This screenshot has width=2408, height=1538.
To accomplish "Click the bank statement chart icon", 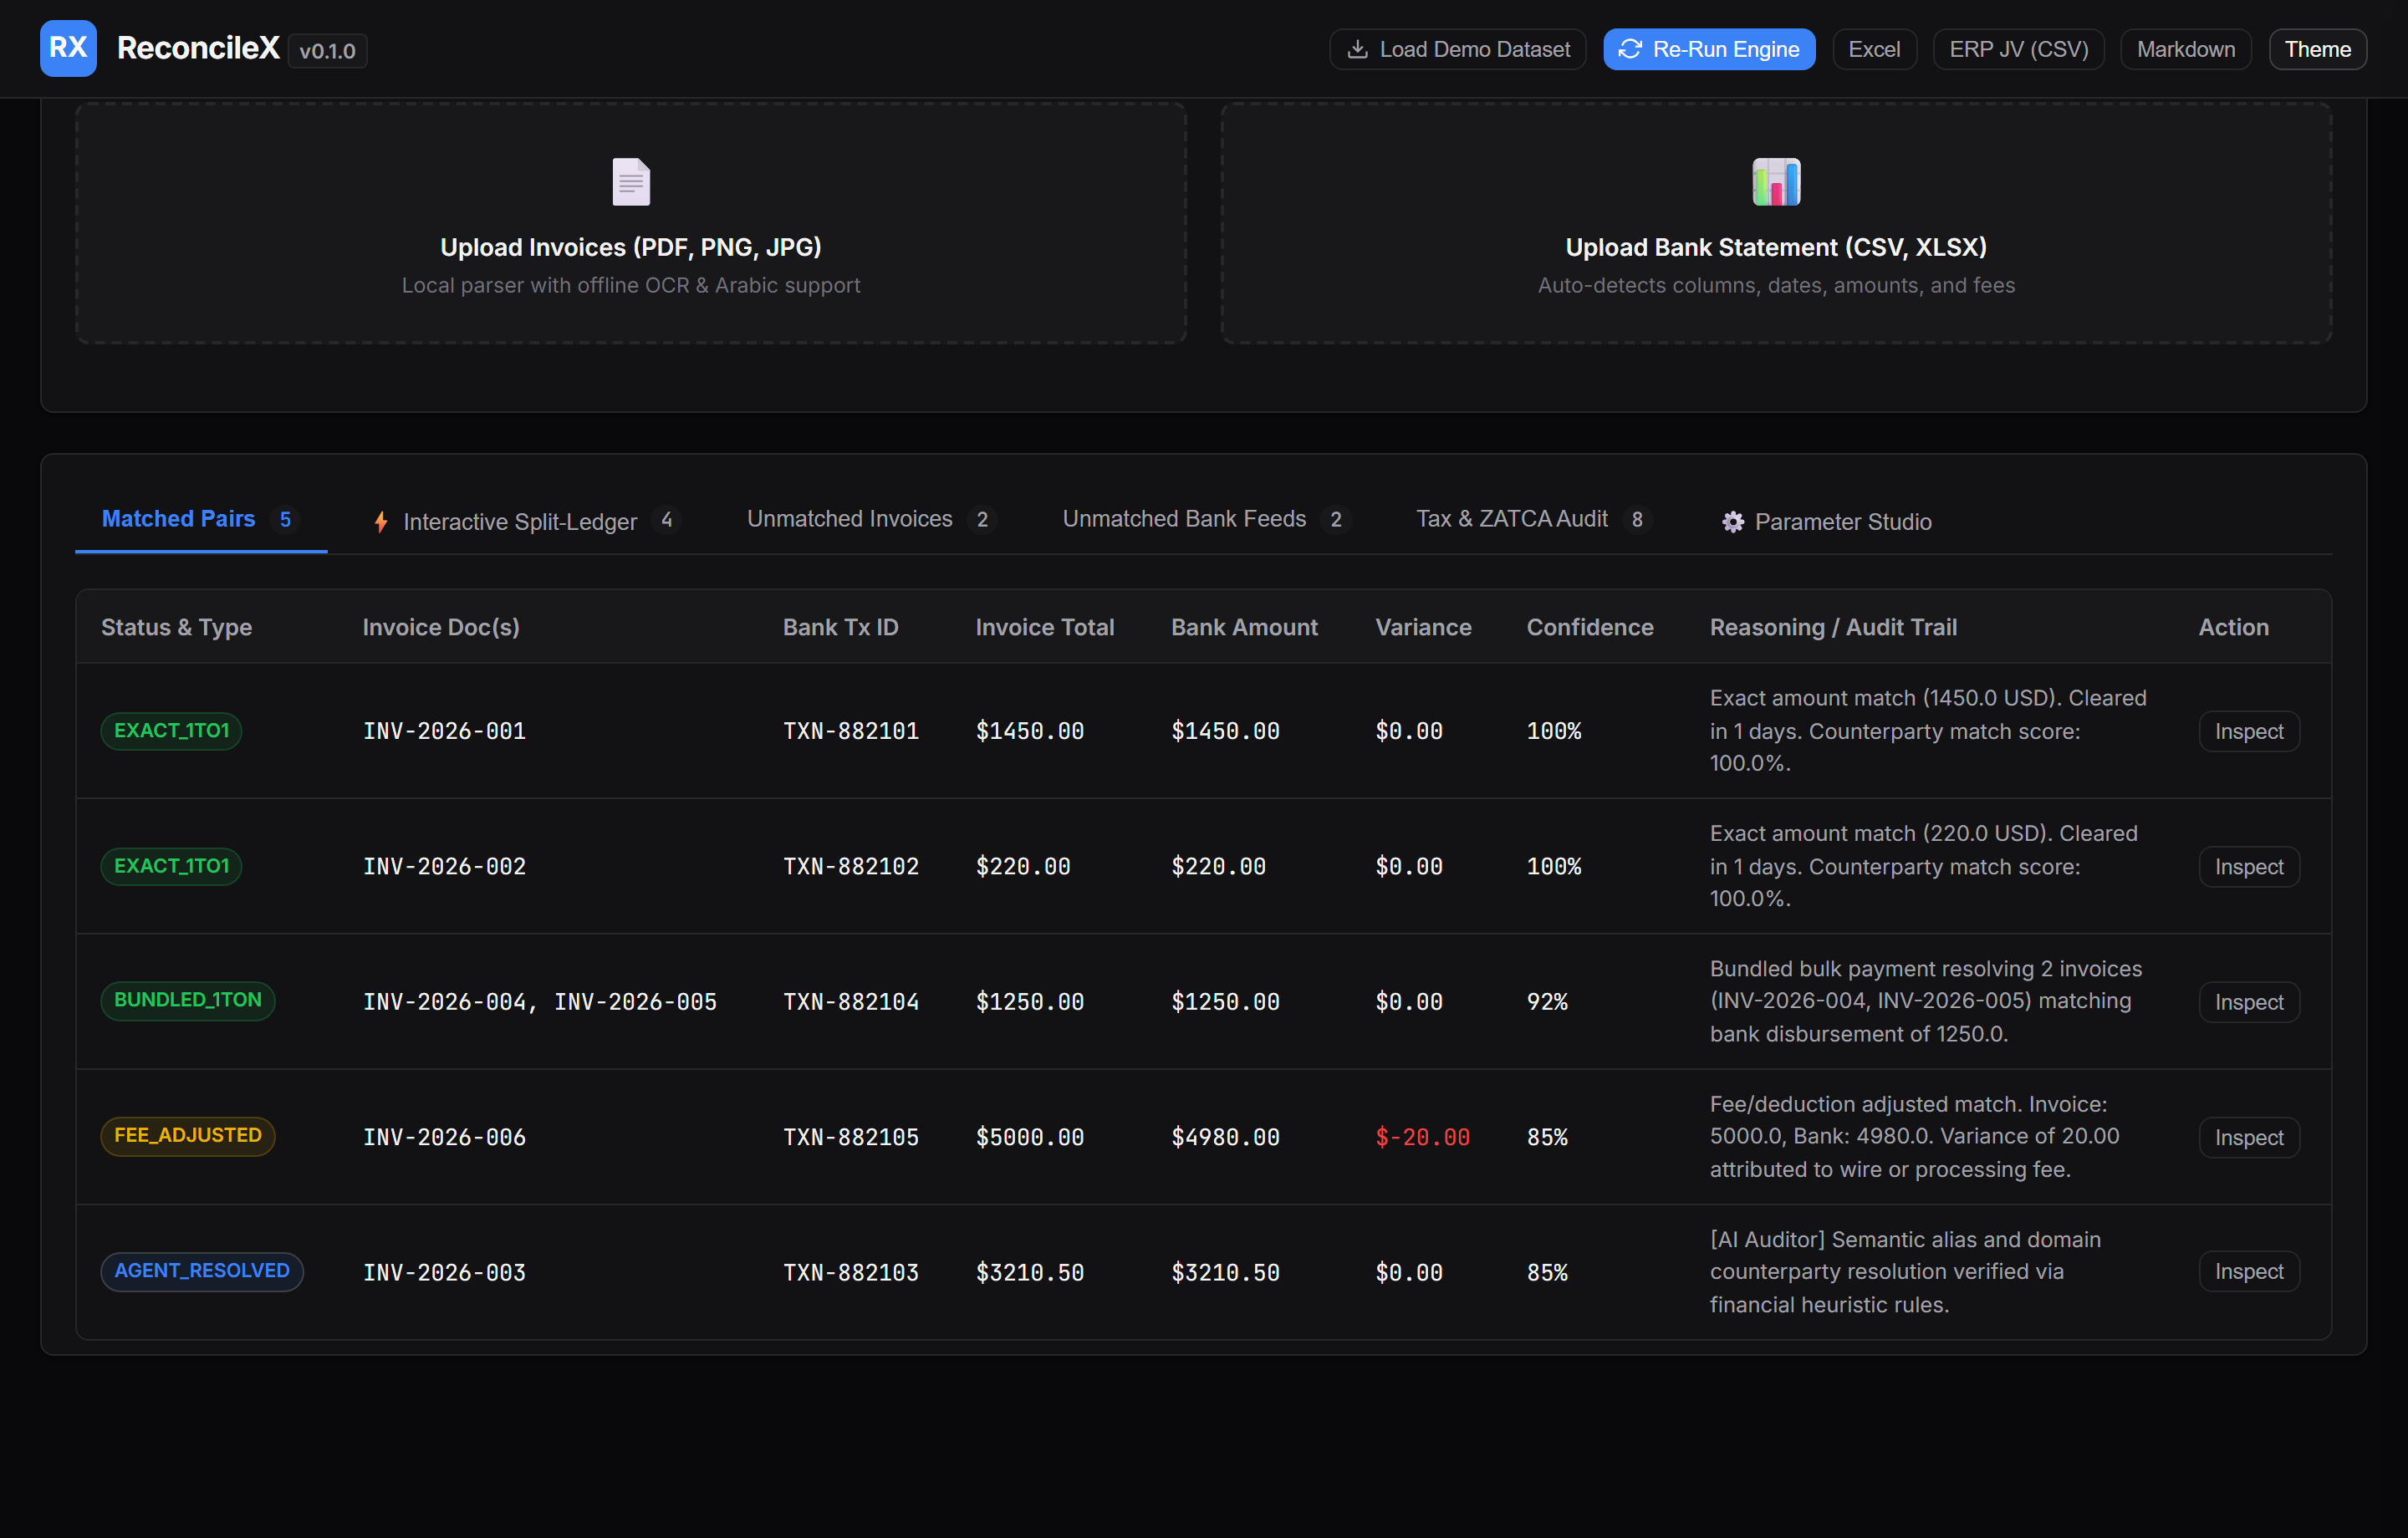I will point(1776,182).
